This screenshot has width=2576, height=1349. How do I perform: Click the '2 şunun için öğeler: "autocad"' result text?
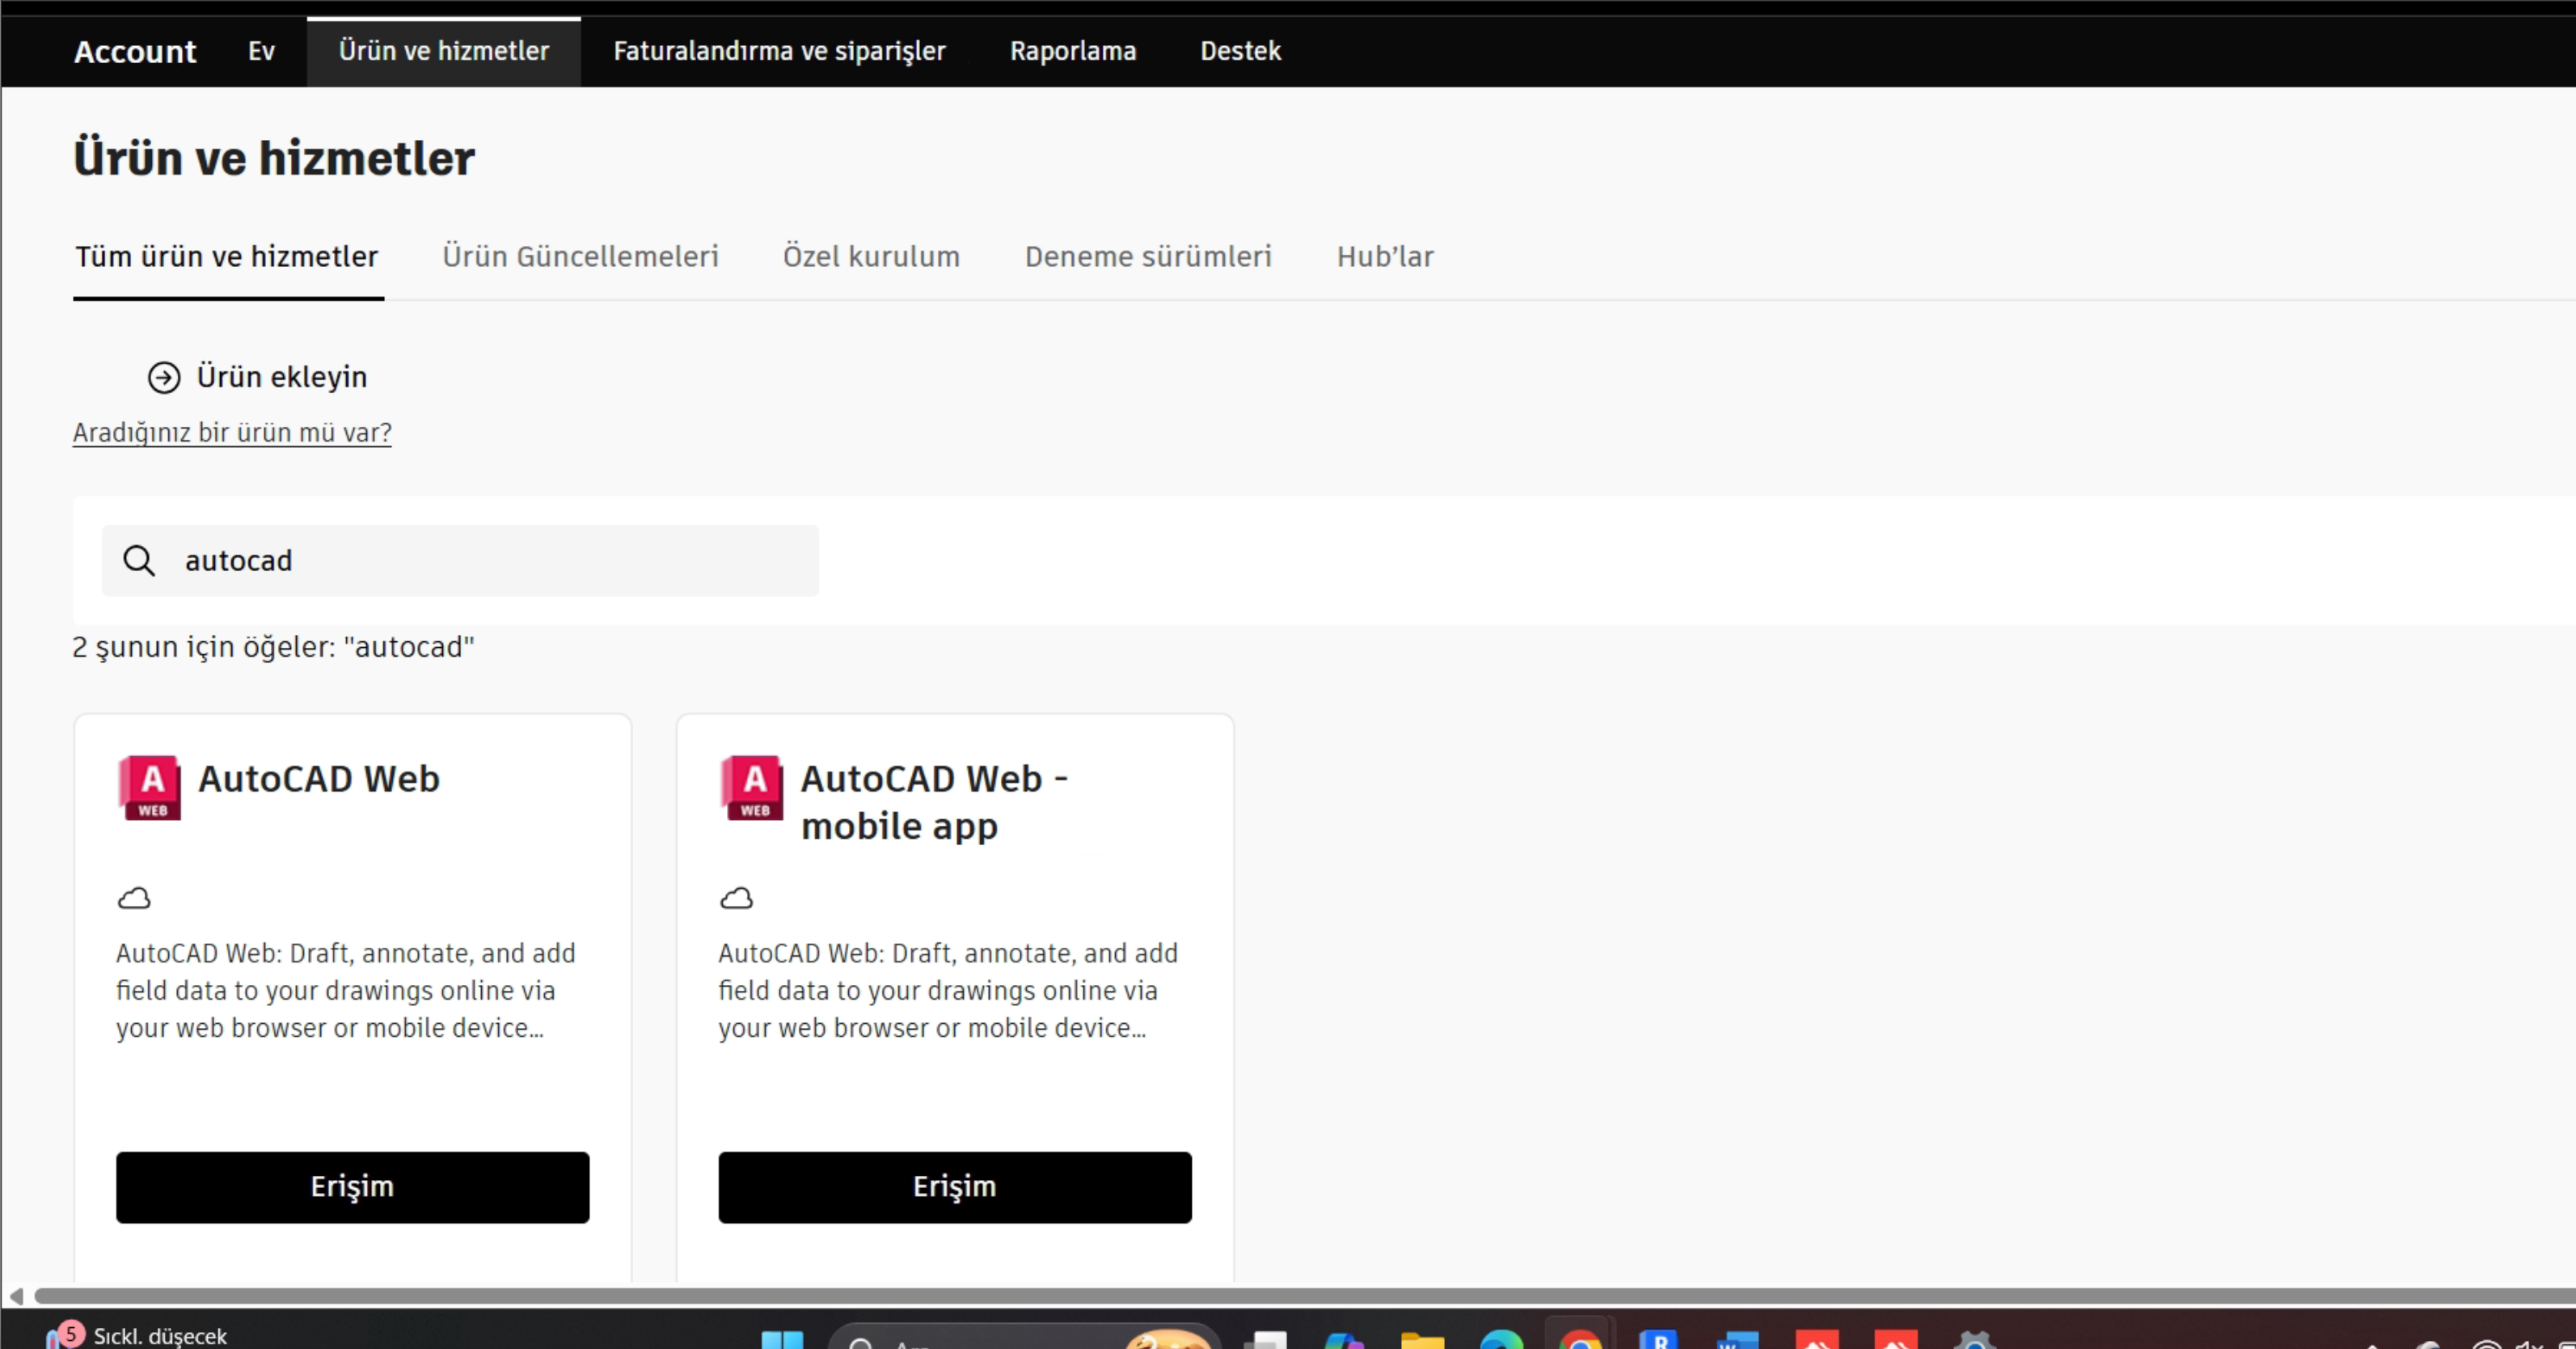273,647
